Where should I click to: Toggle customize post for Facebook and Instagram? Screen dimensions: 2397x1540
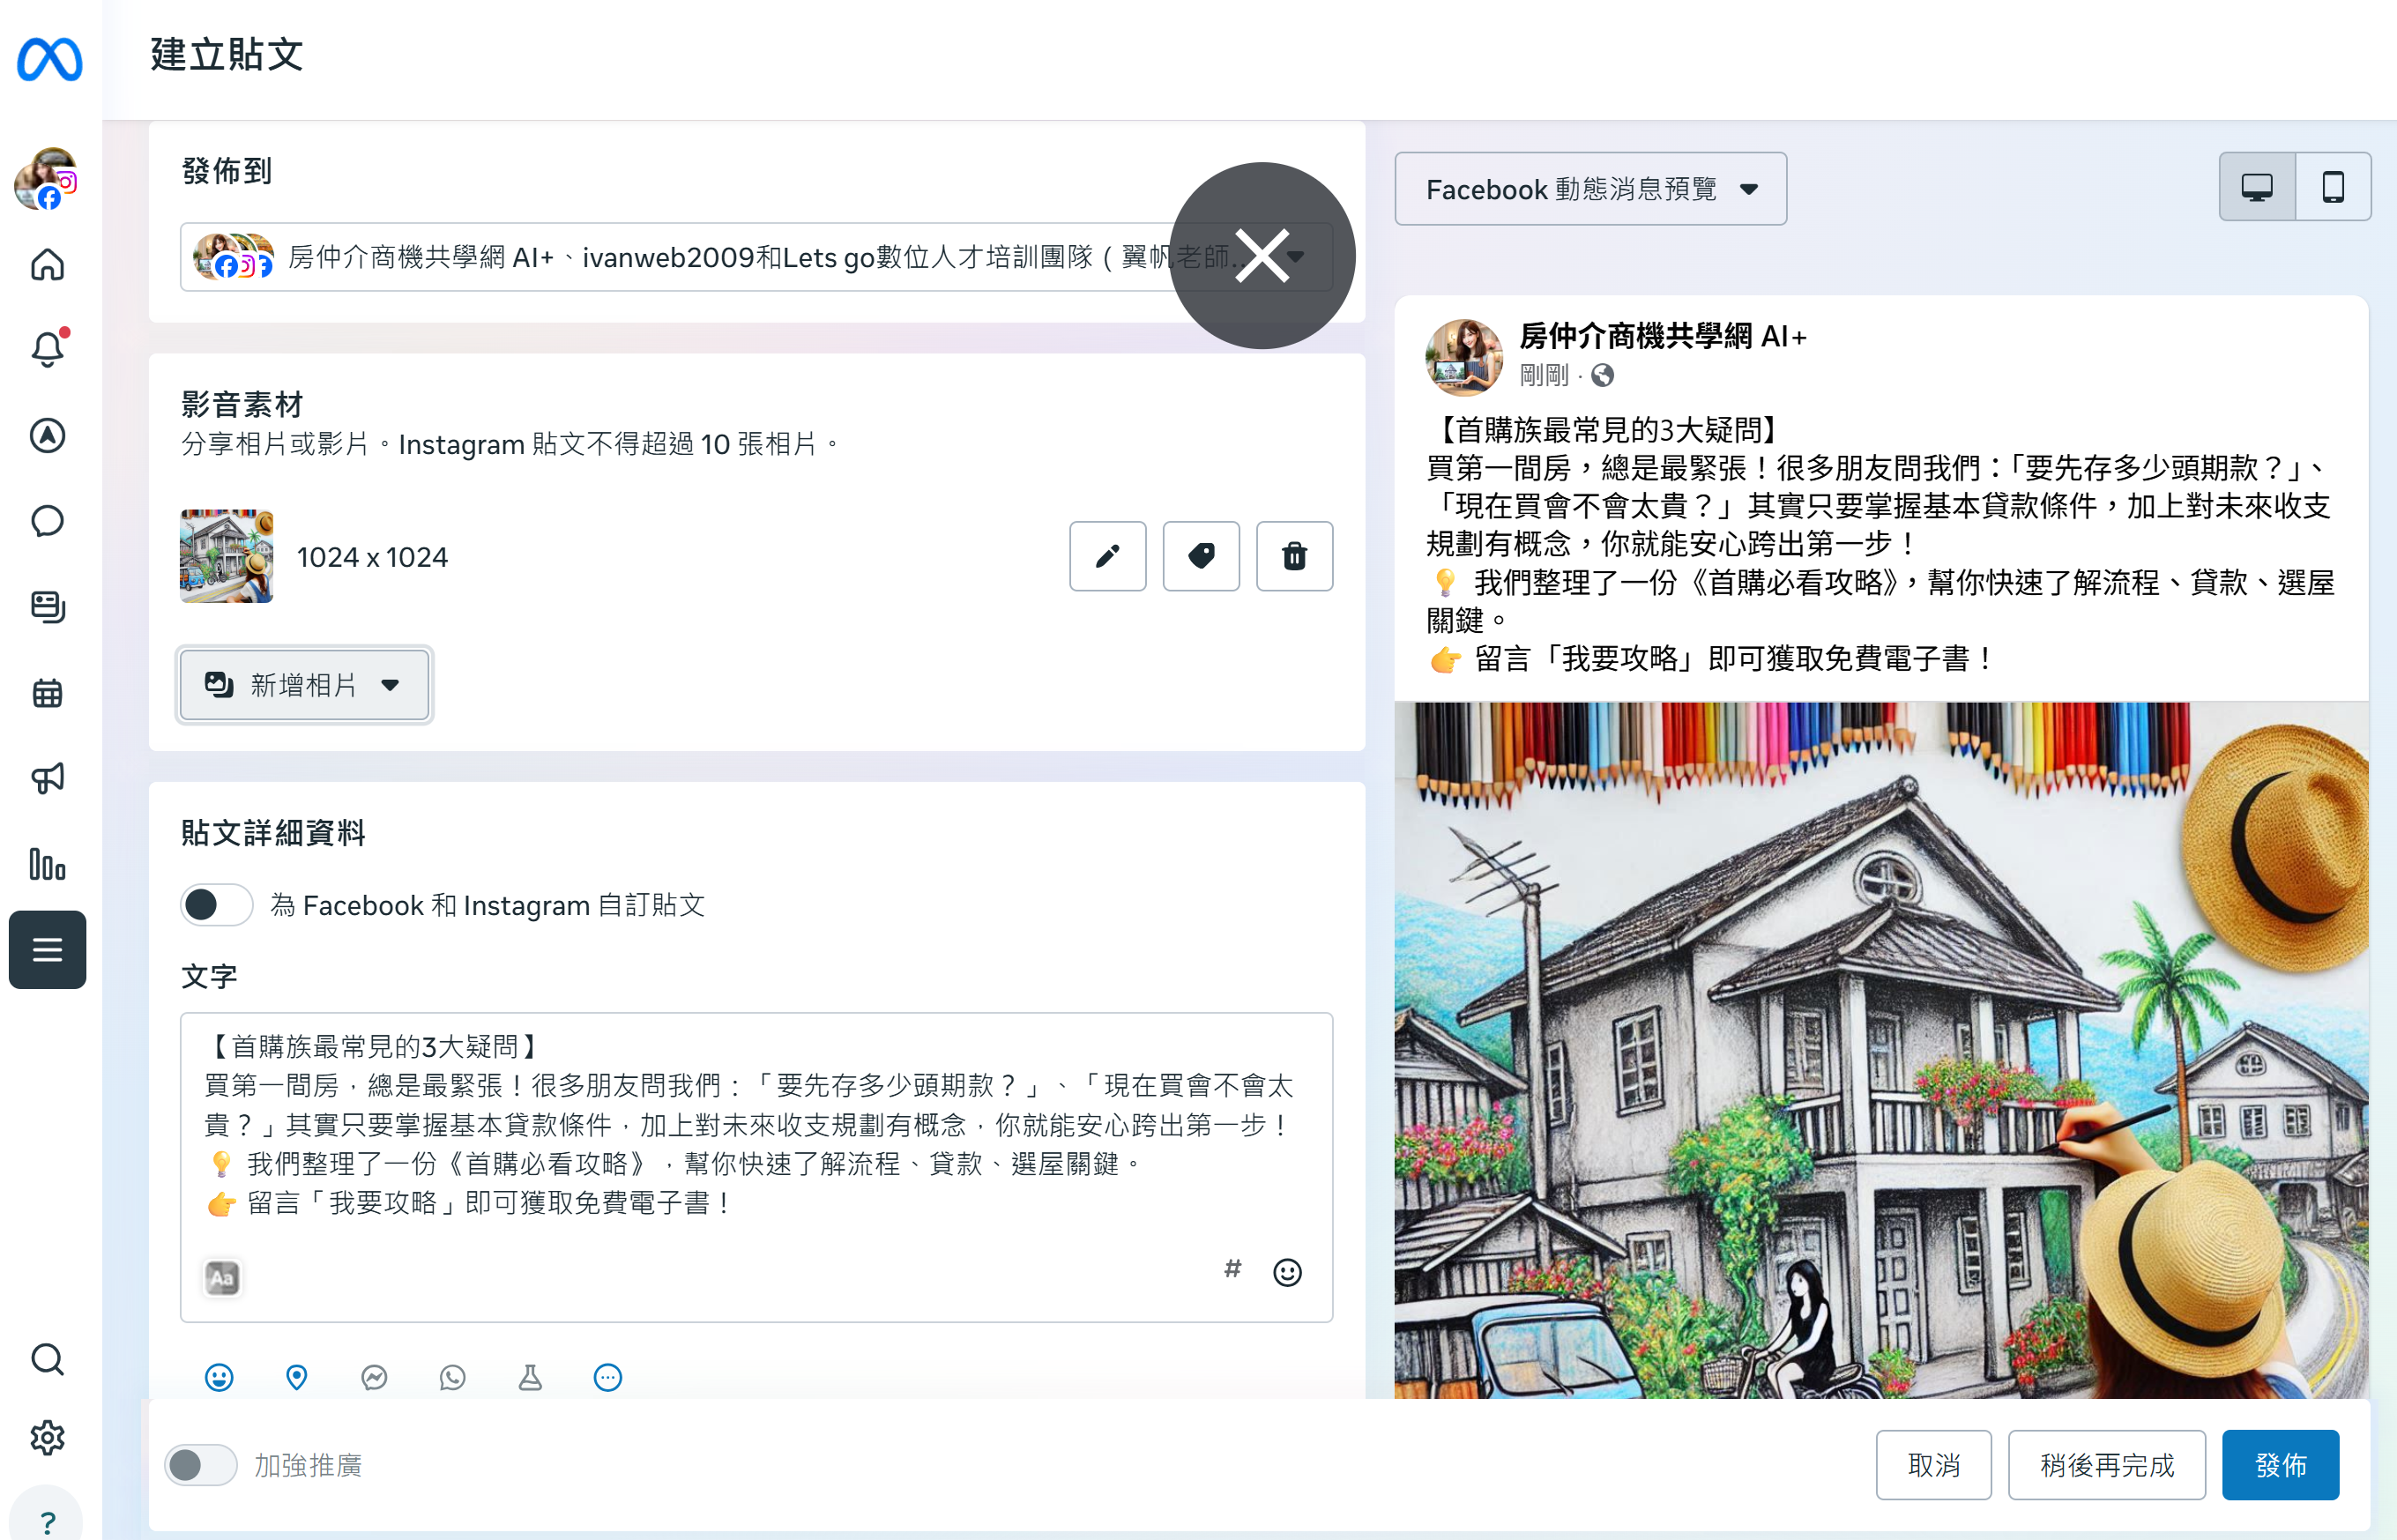(x=216, y=905)
